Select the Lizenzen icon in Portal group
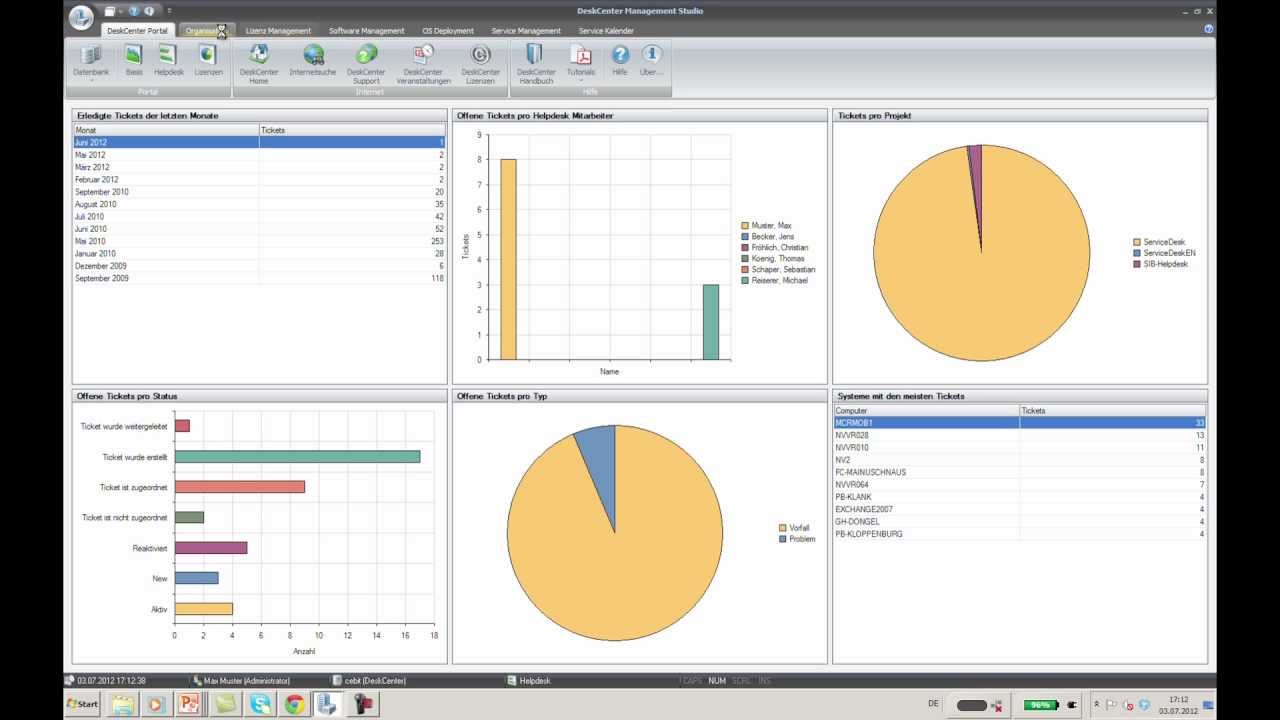This screenshot has height=720, width=1280. [208, 60]
